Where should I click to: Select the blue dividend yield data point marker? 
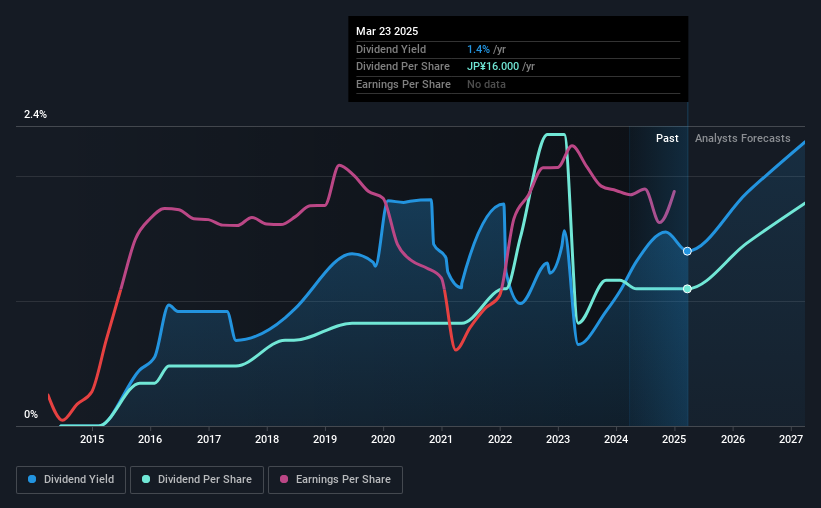687,251
